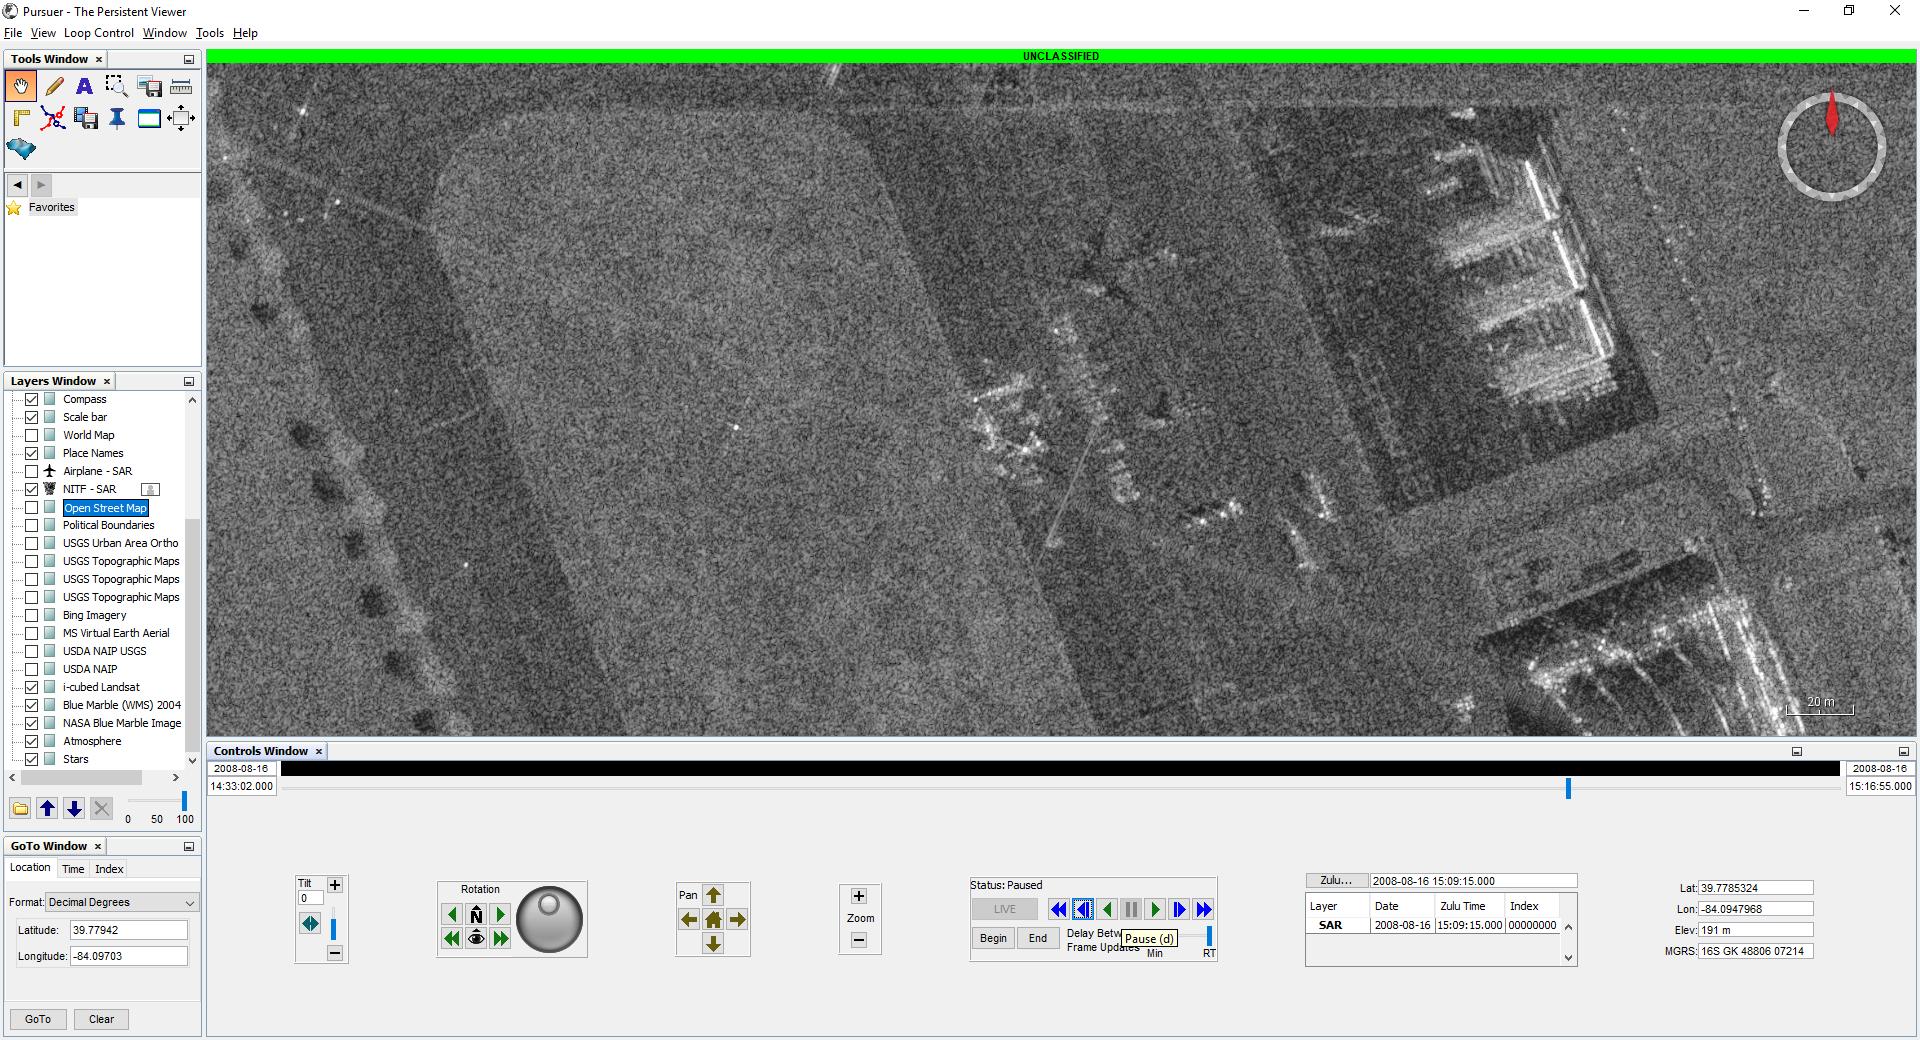Viewport: 1920px width, 1040px height.
Task: Select the yellow angle square ruler tool
Action: coord(21,119)
